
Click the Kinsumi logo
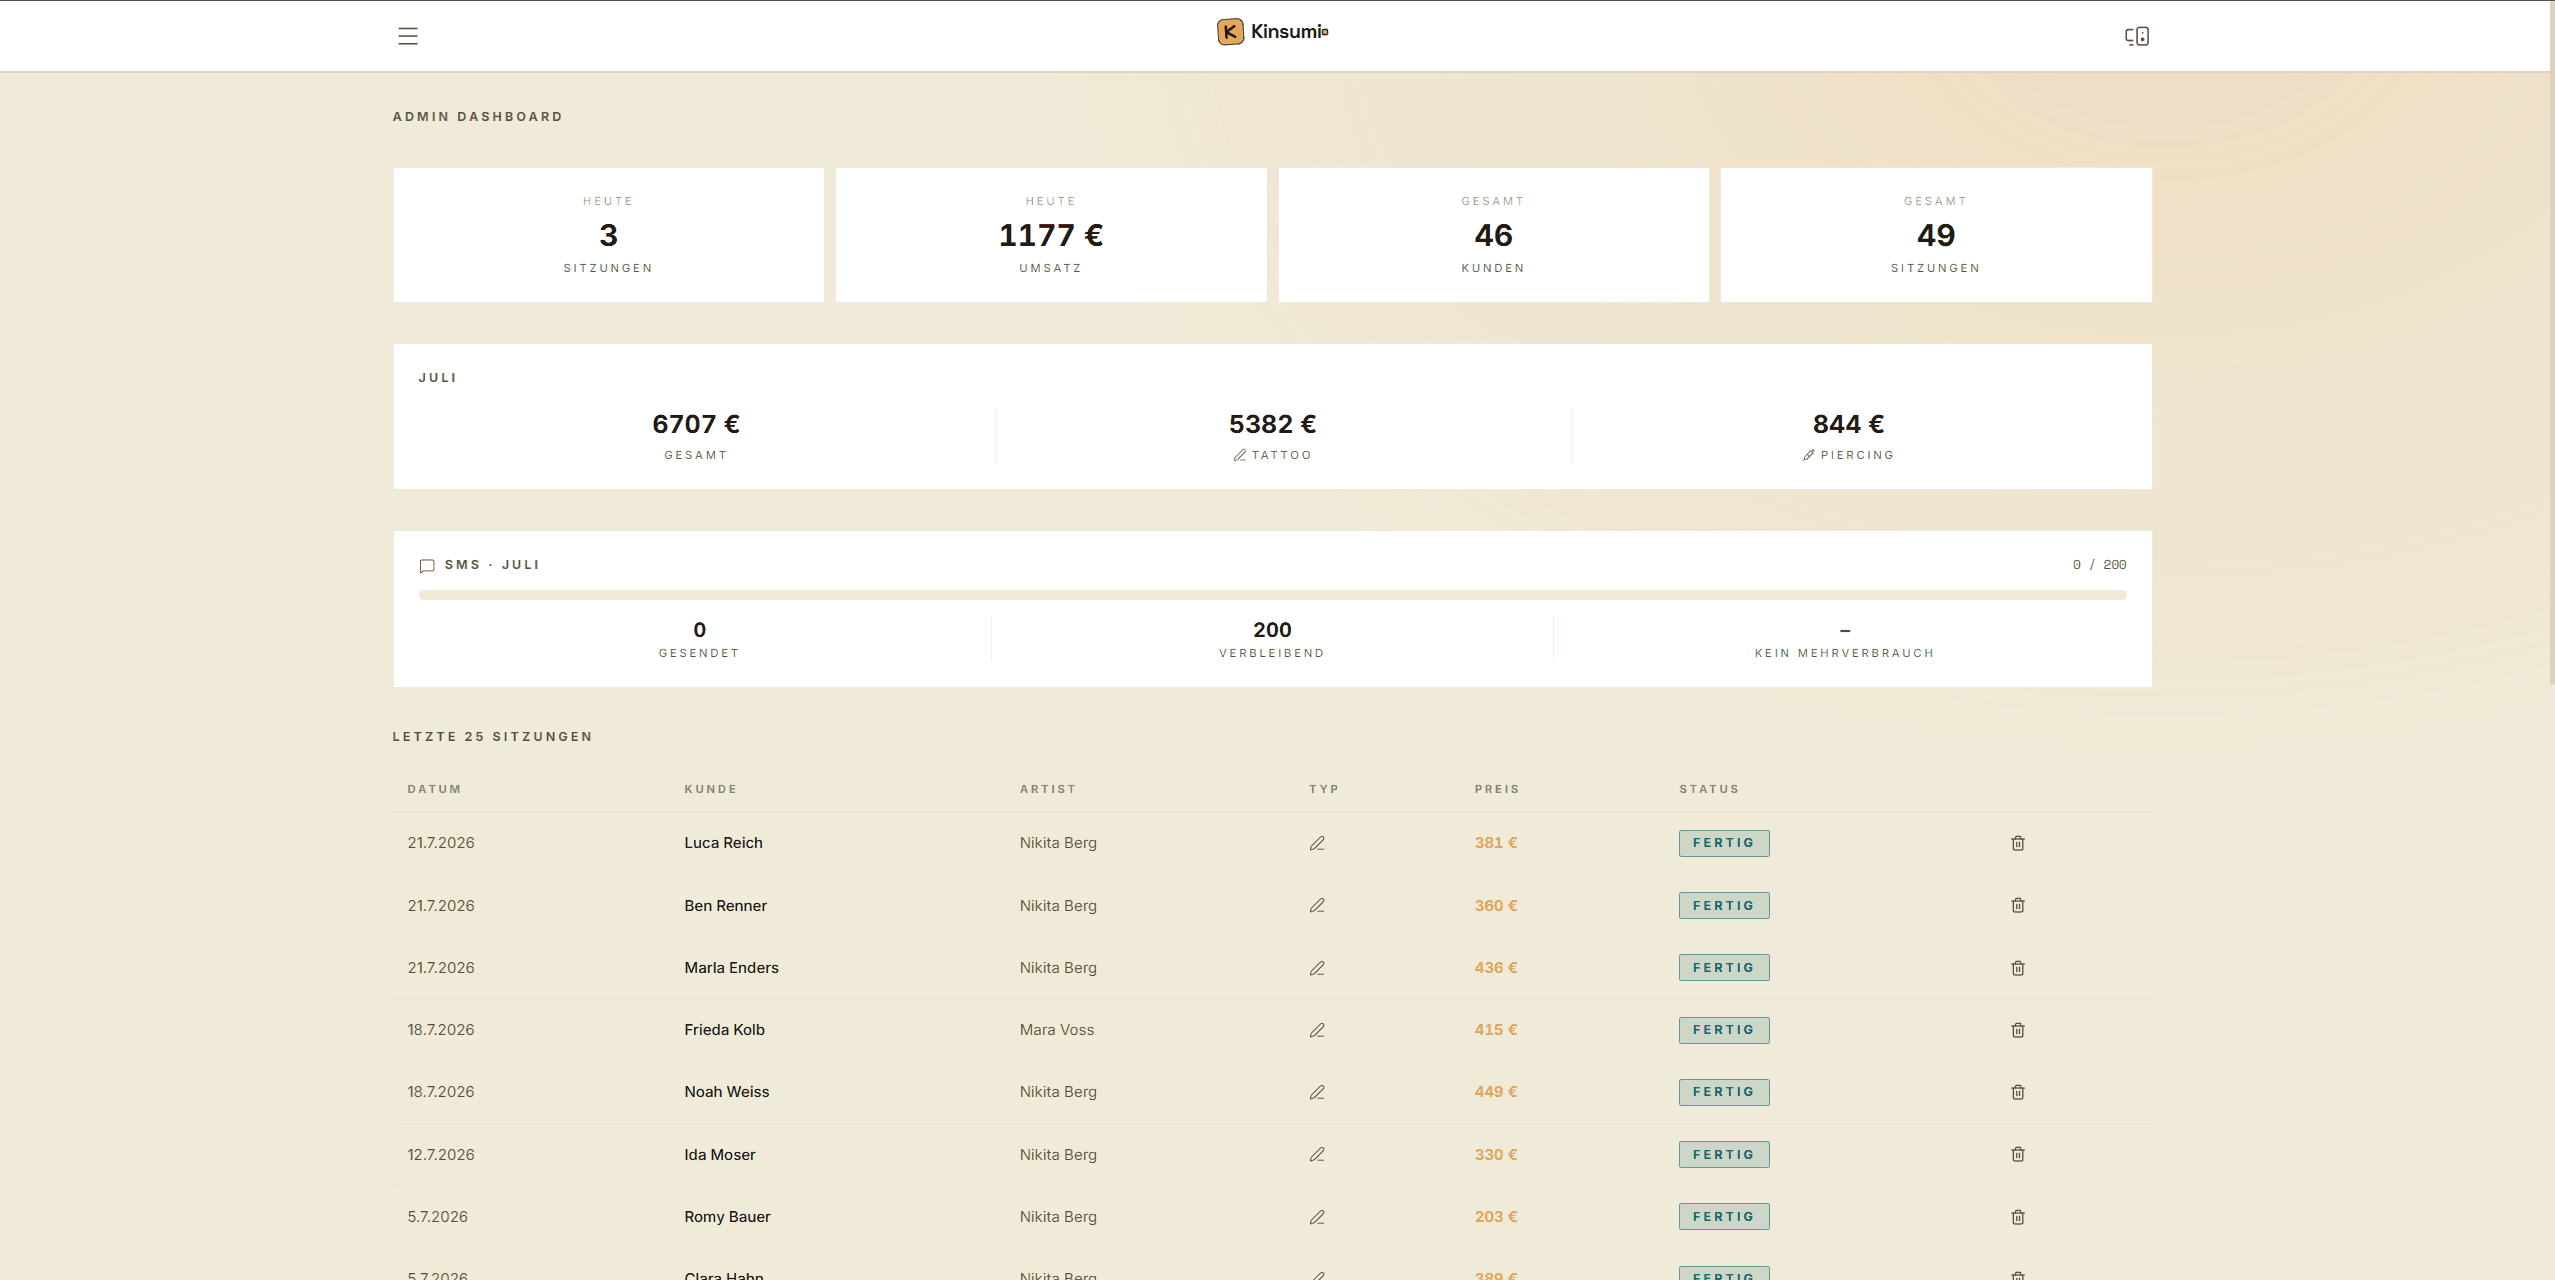pos(1272,32)
